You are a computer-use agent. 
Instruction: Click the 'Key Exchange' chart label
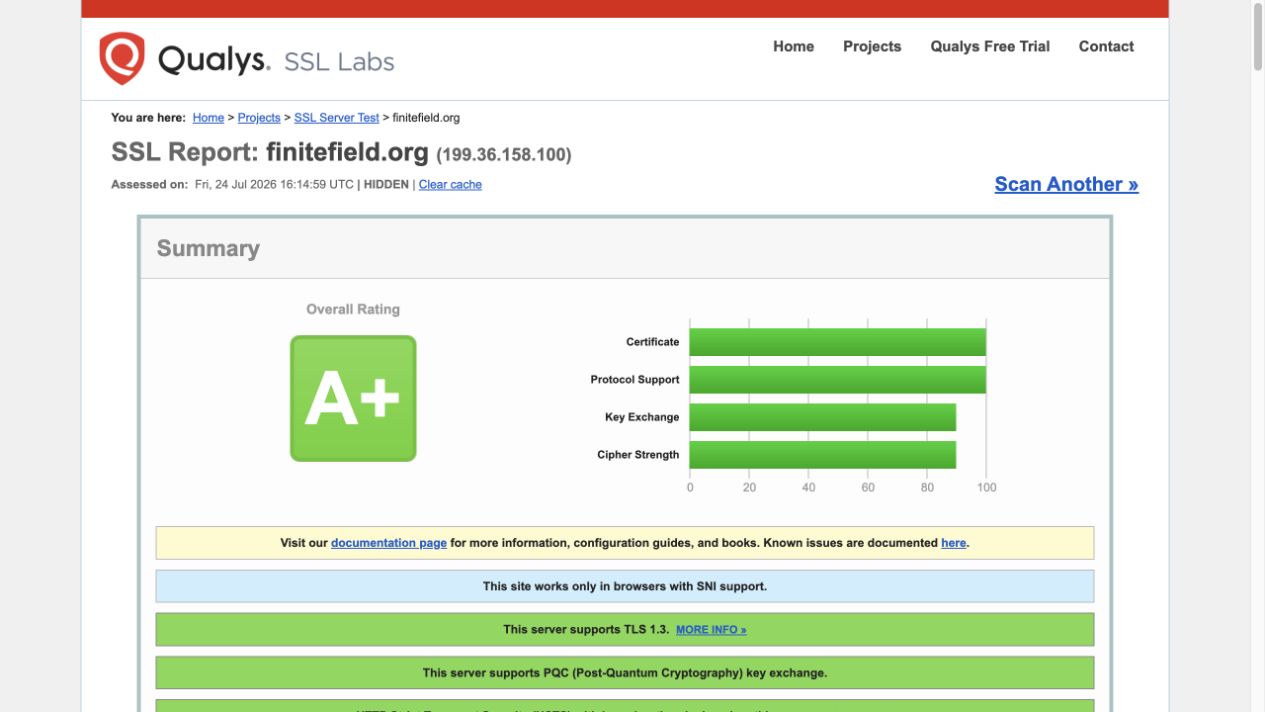pos(642,417)
